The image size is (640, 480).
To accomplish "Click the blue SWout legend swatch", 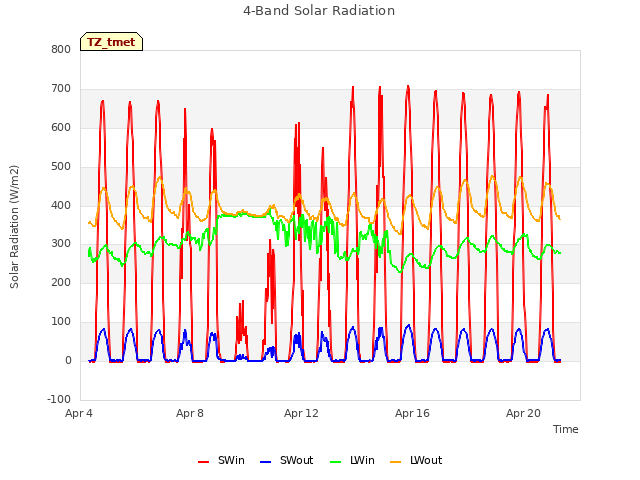I will (265, 462).
